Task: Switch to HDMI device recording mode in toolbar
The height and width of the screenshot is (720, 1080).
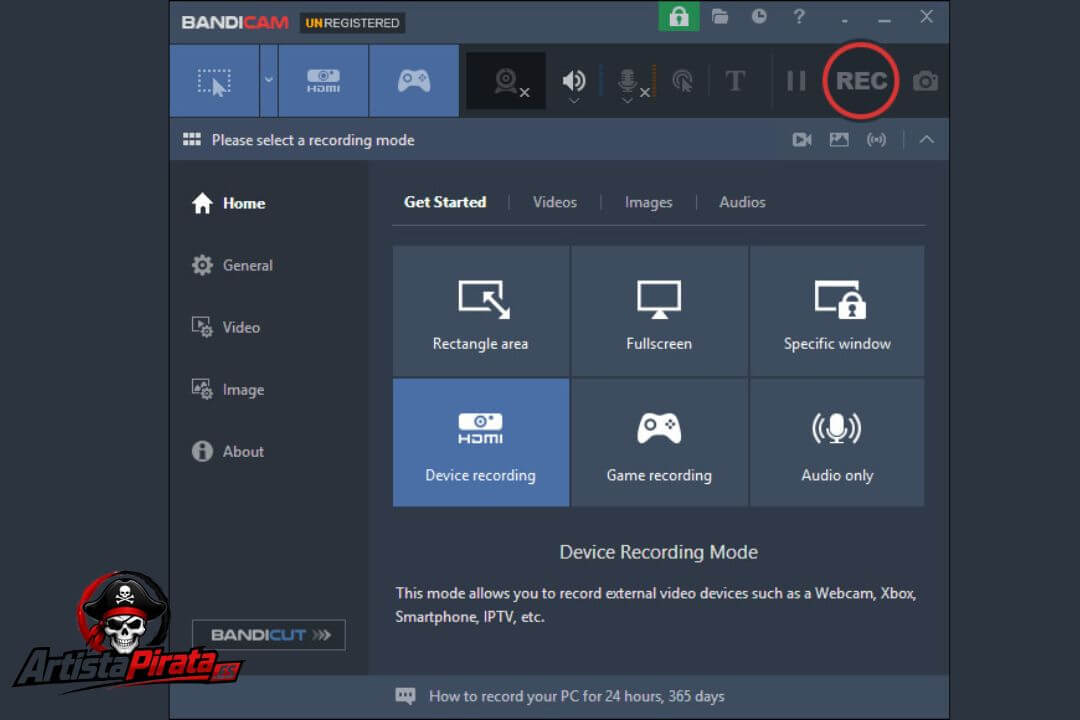Action: click(x=323, y=81)
